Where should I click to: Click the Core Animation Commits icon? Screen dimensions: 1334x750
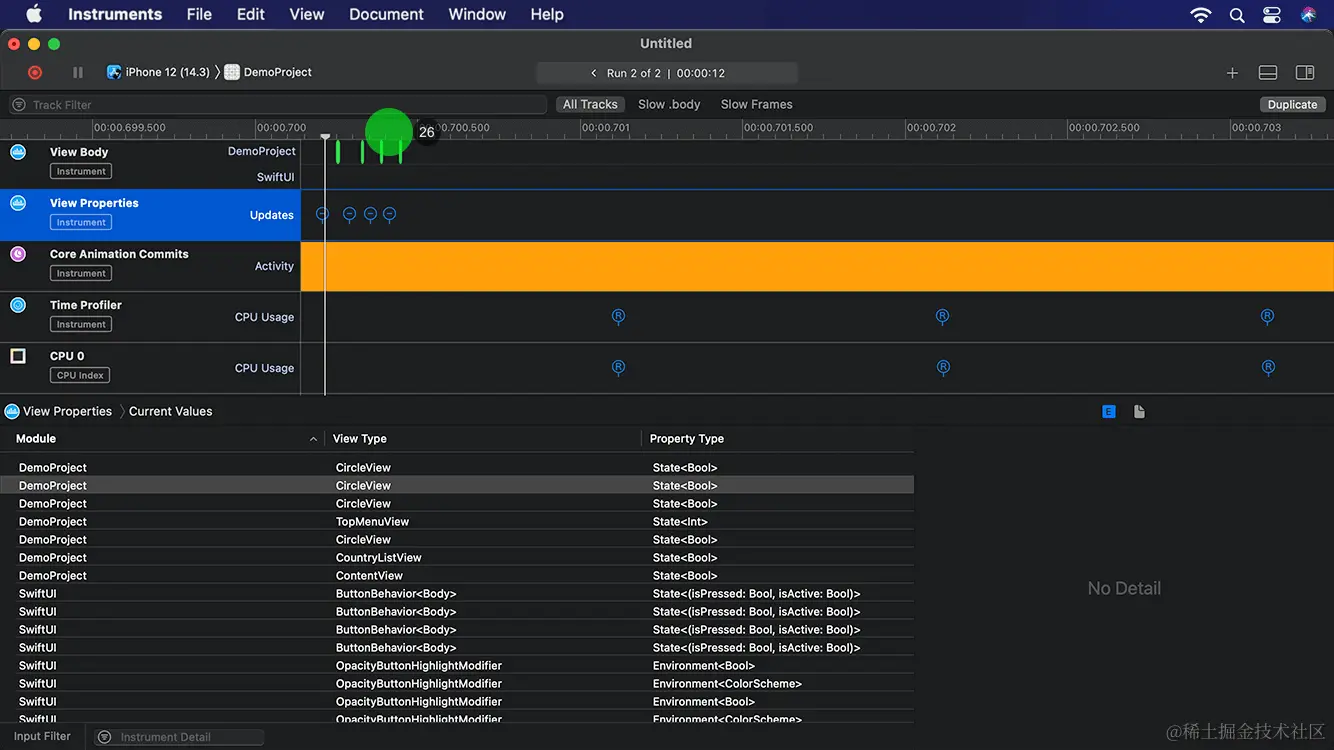coord(18,254)
